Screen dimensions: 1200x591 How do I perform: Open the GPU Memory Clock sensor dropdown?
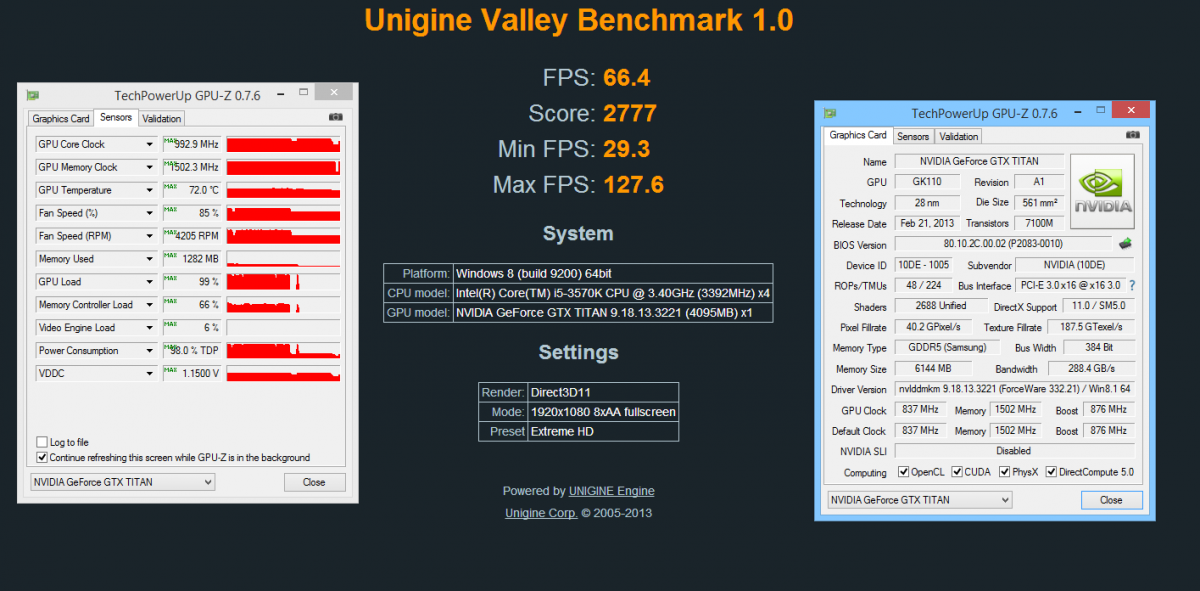click(150, 167)
